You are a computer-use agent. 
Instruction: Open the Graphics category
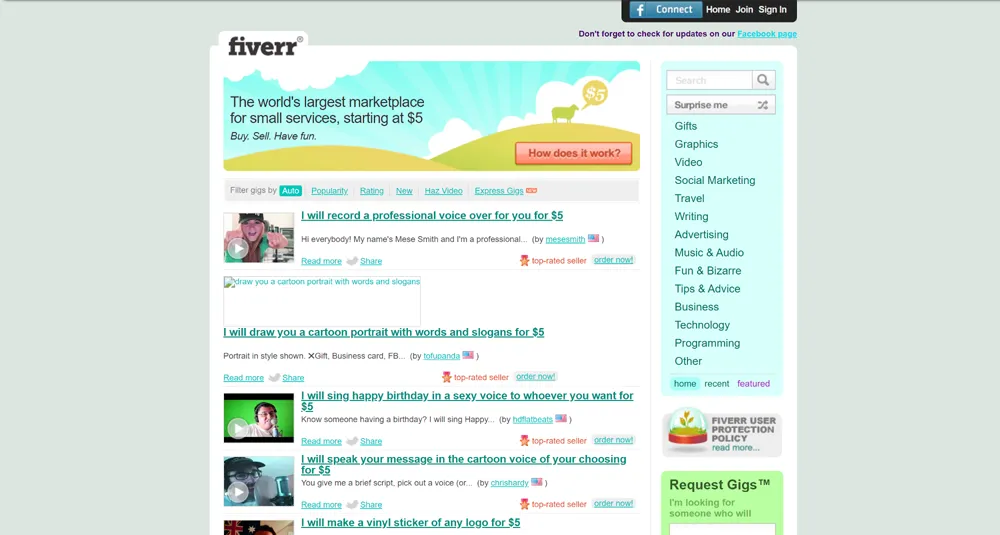pos(696,144)
